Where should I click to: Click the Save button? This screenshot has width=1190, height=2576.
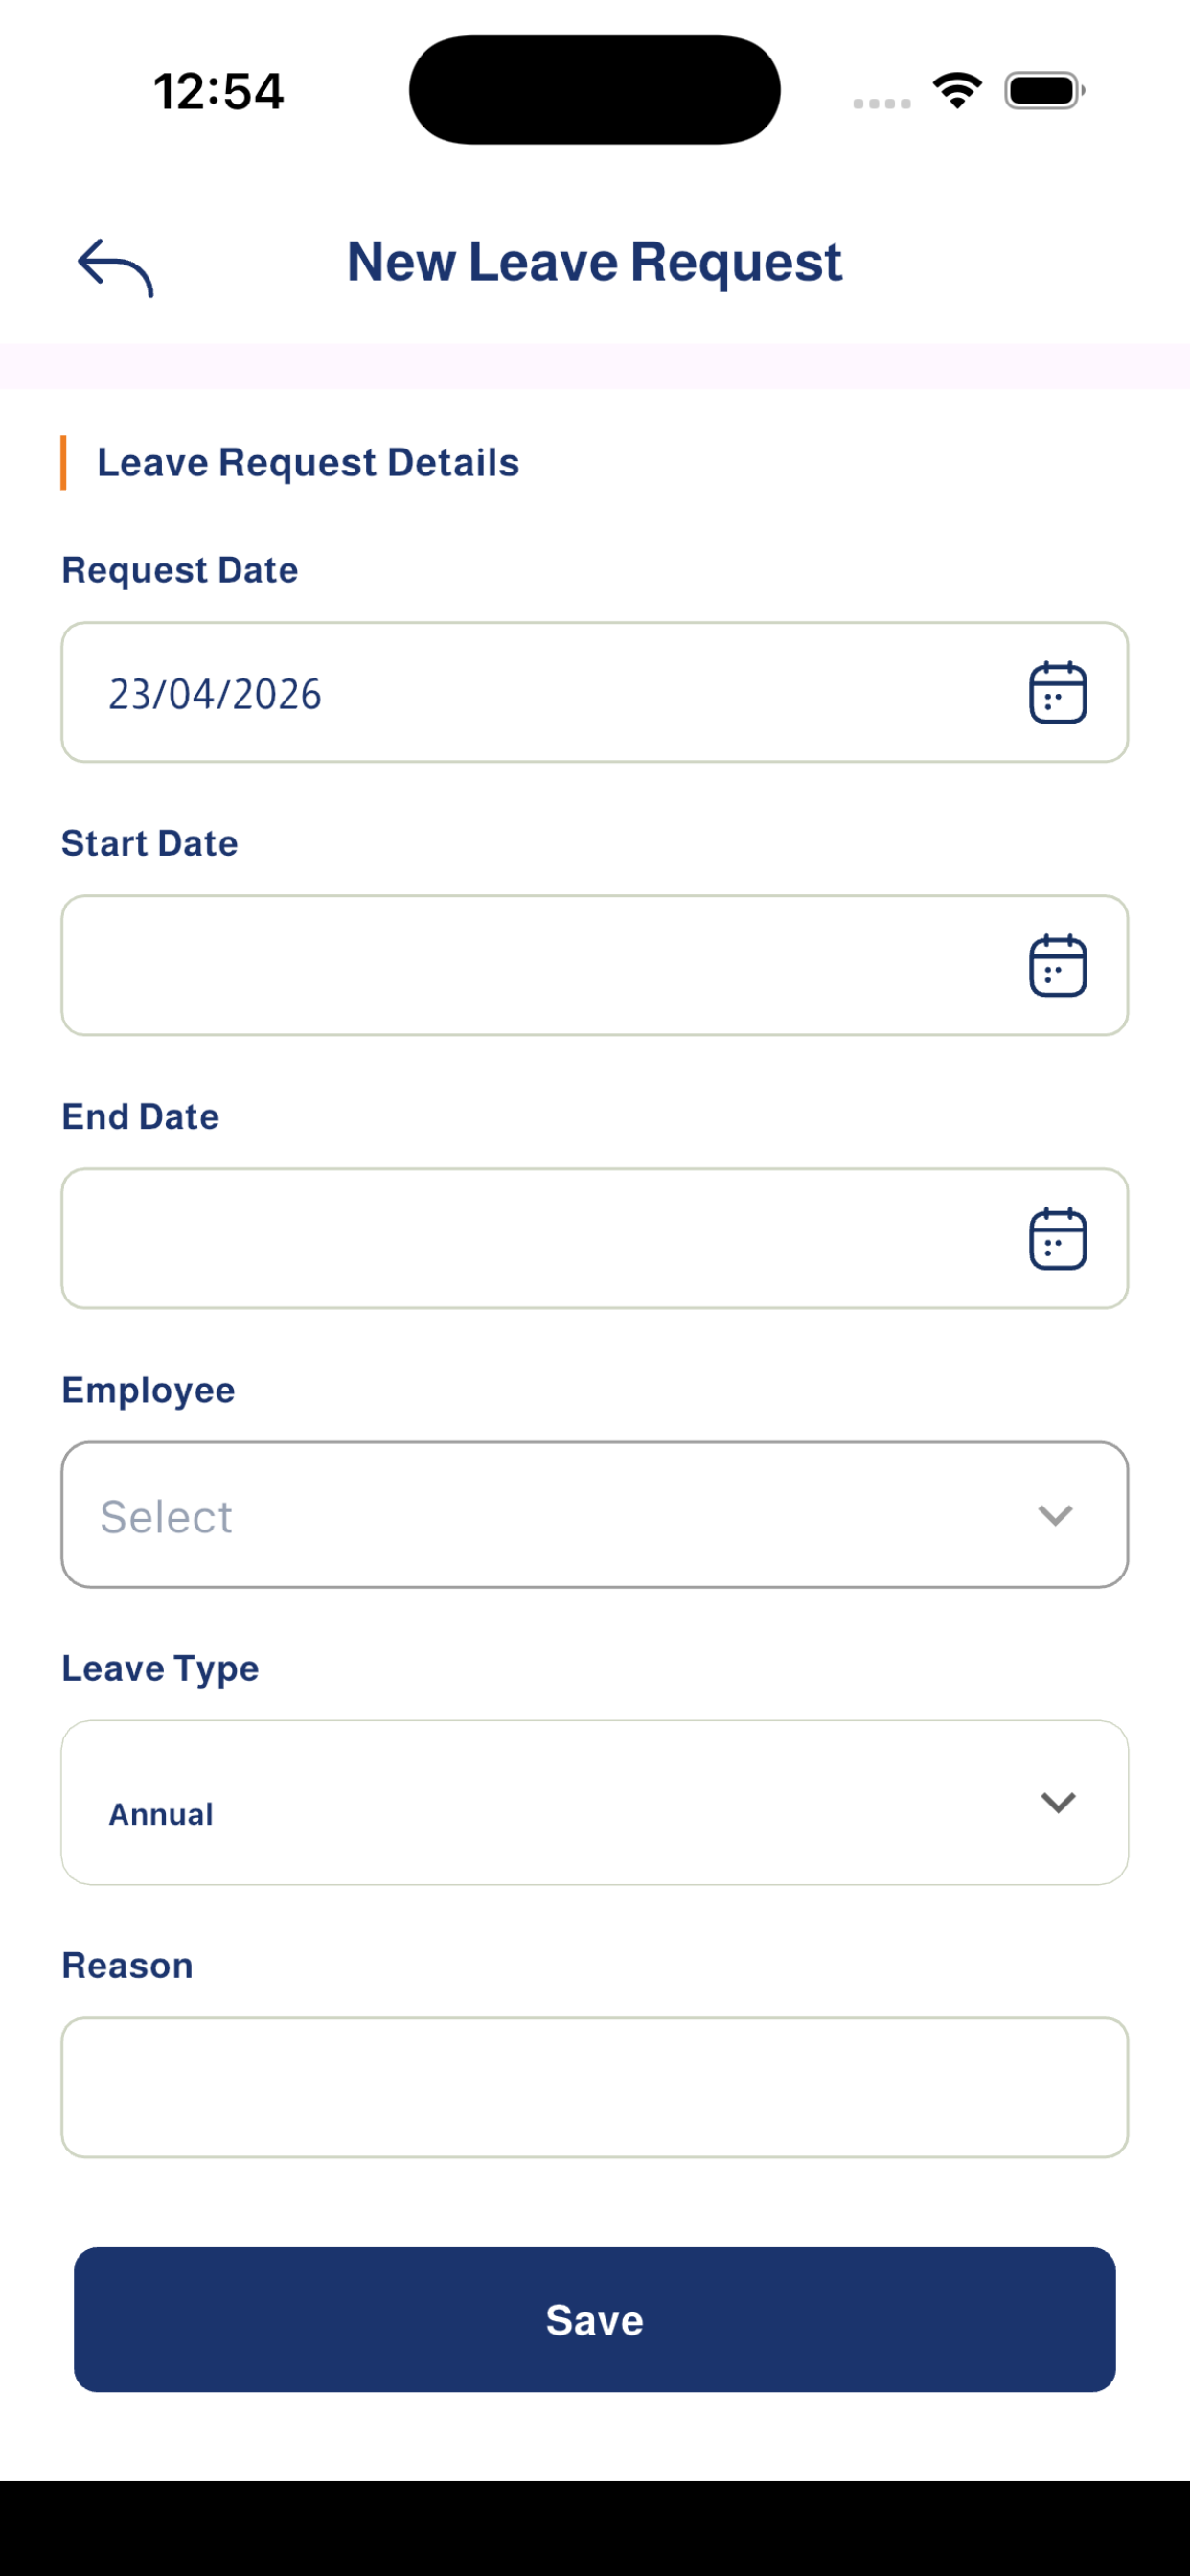pos(595,2319)
